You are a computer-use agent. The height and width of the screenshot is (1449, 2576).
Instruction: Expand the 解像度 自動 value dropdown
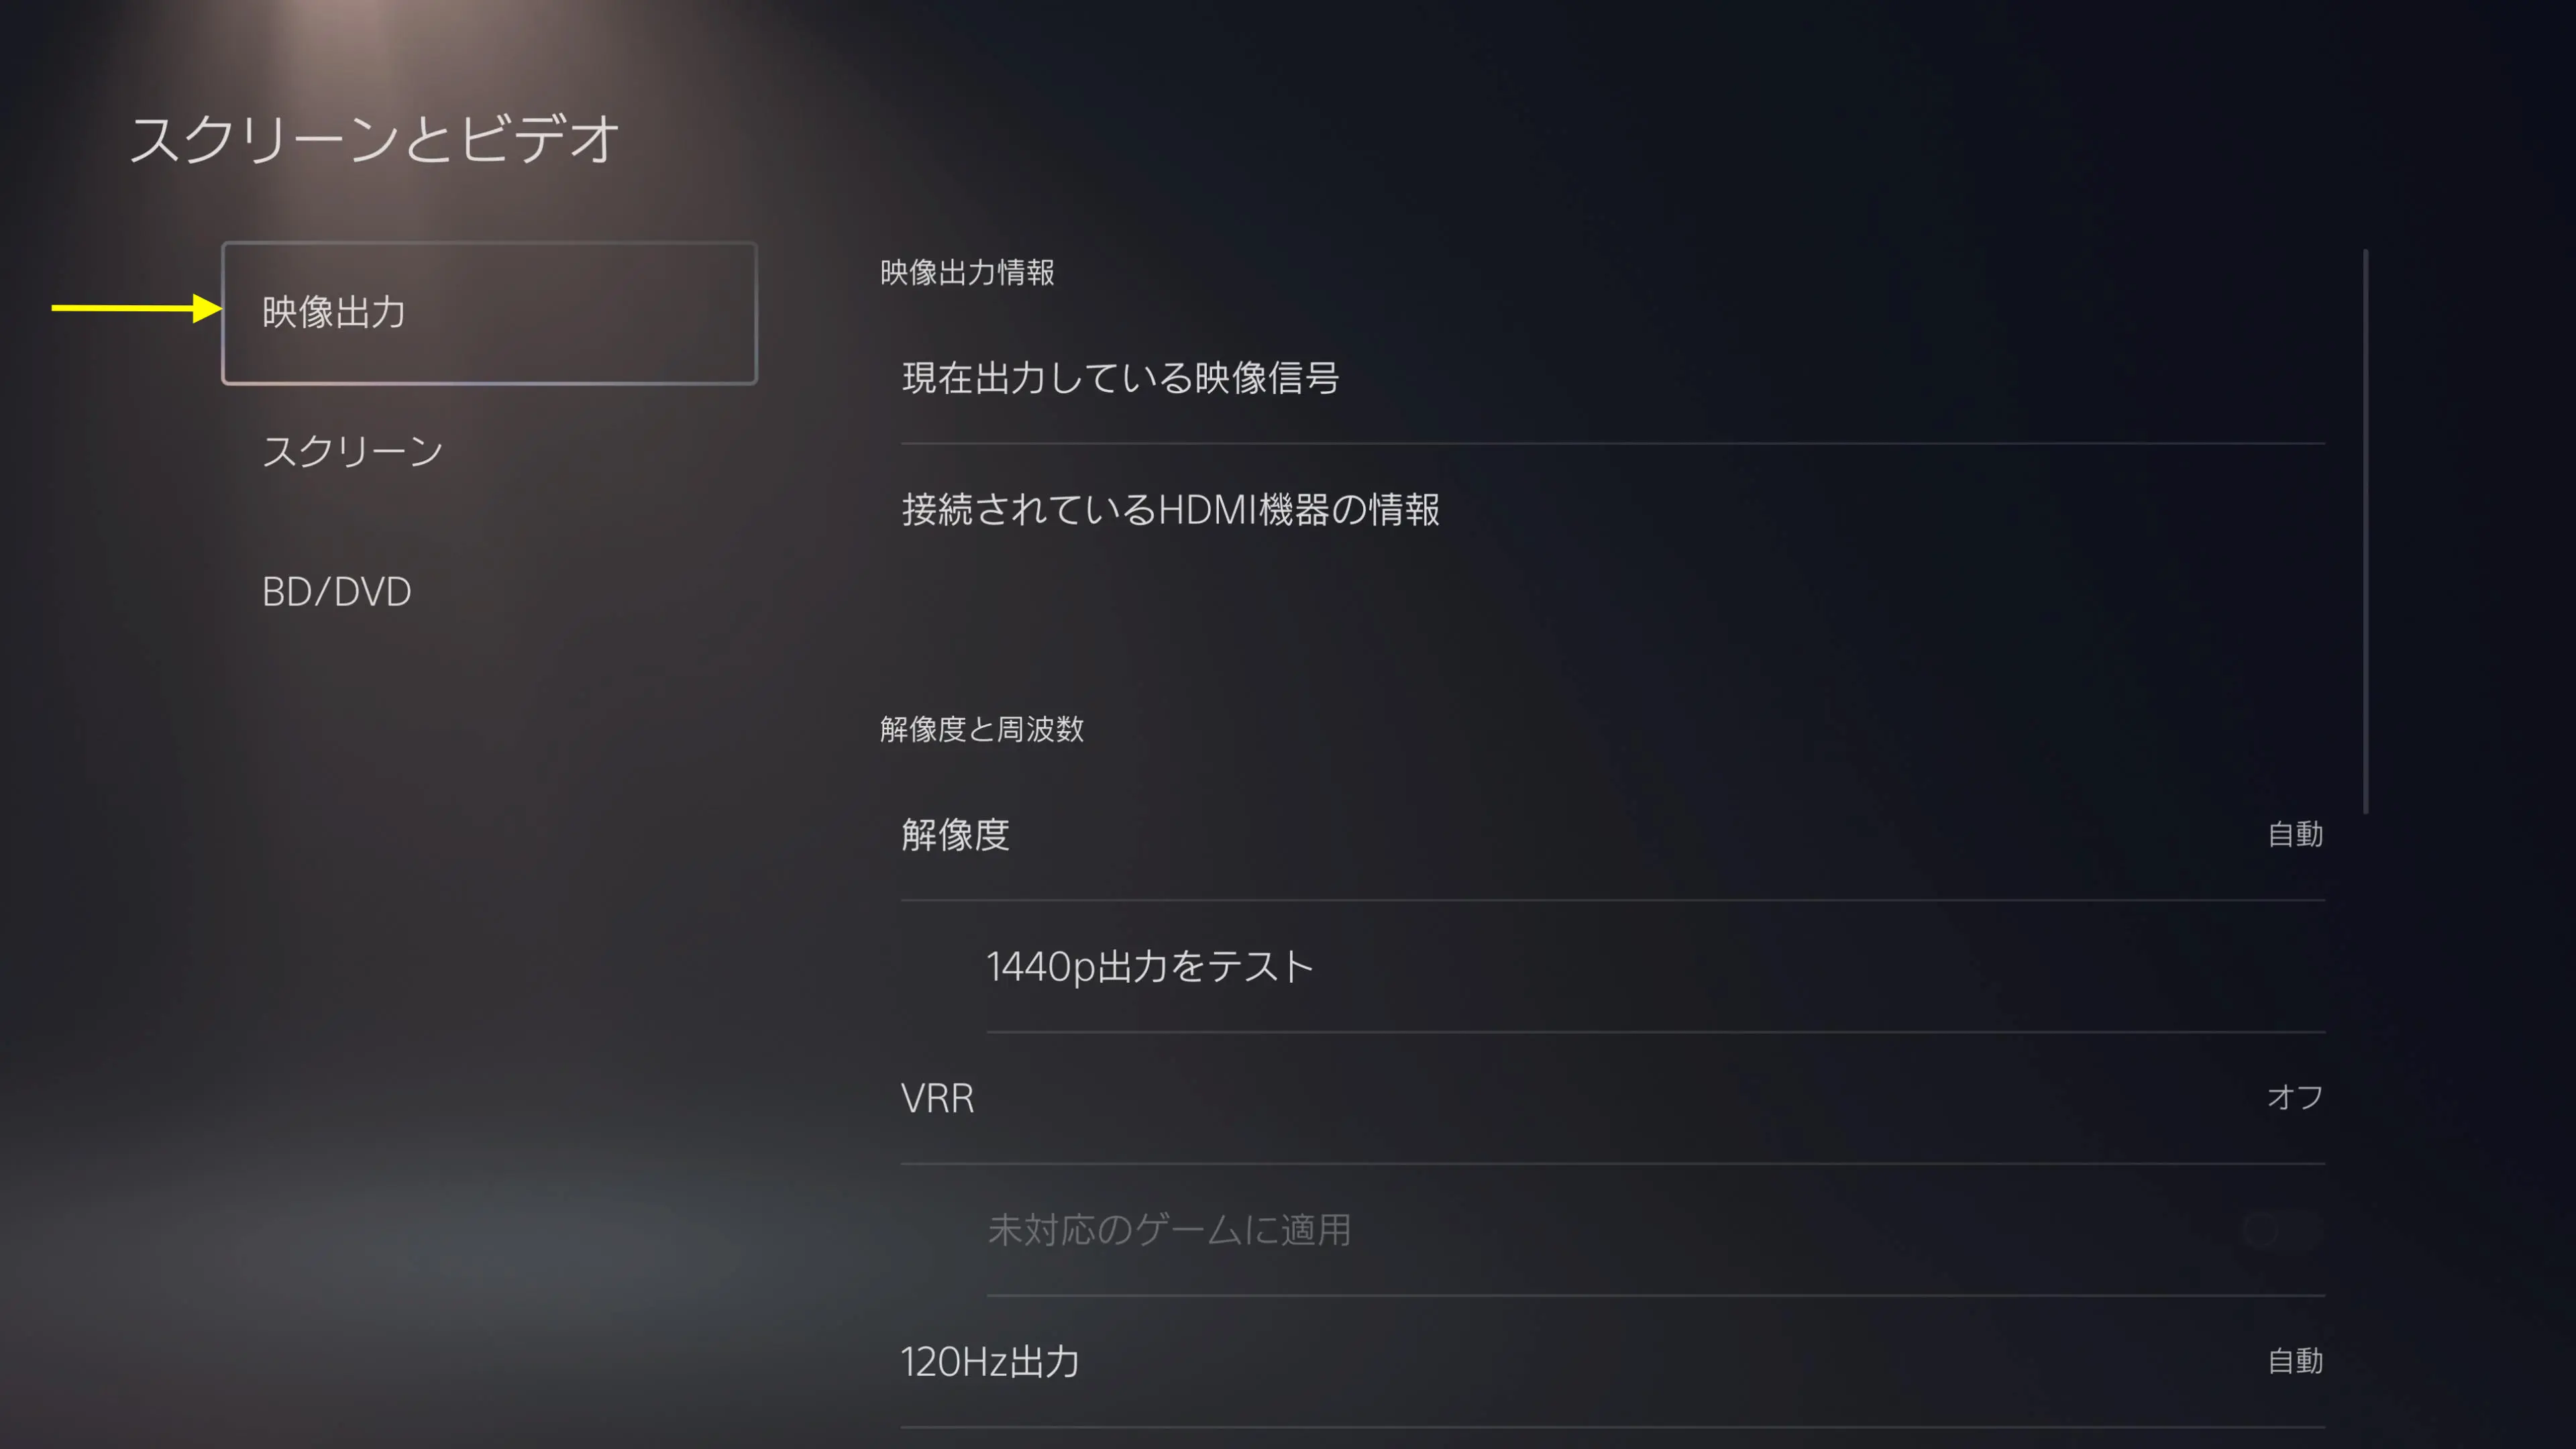click(x=2294, y=835)
